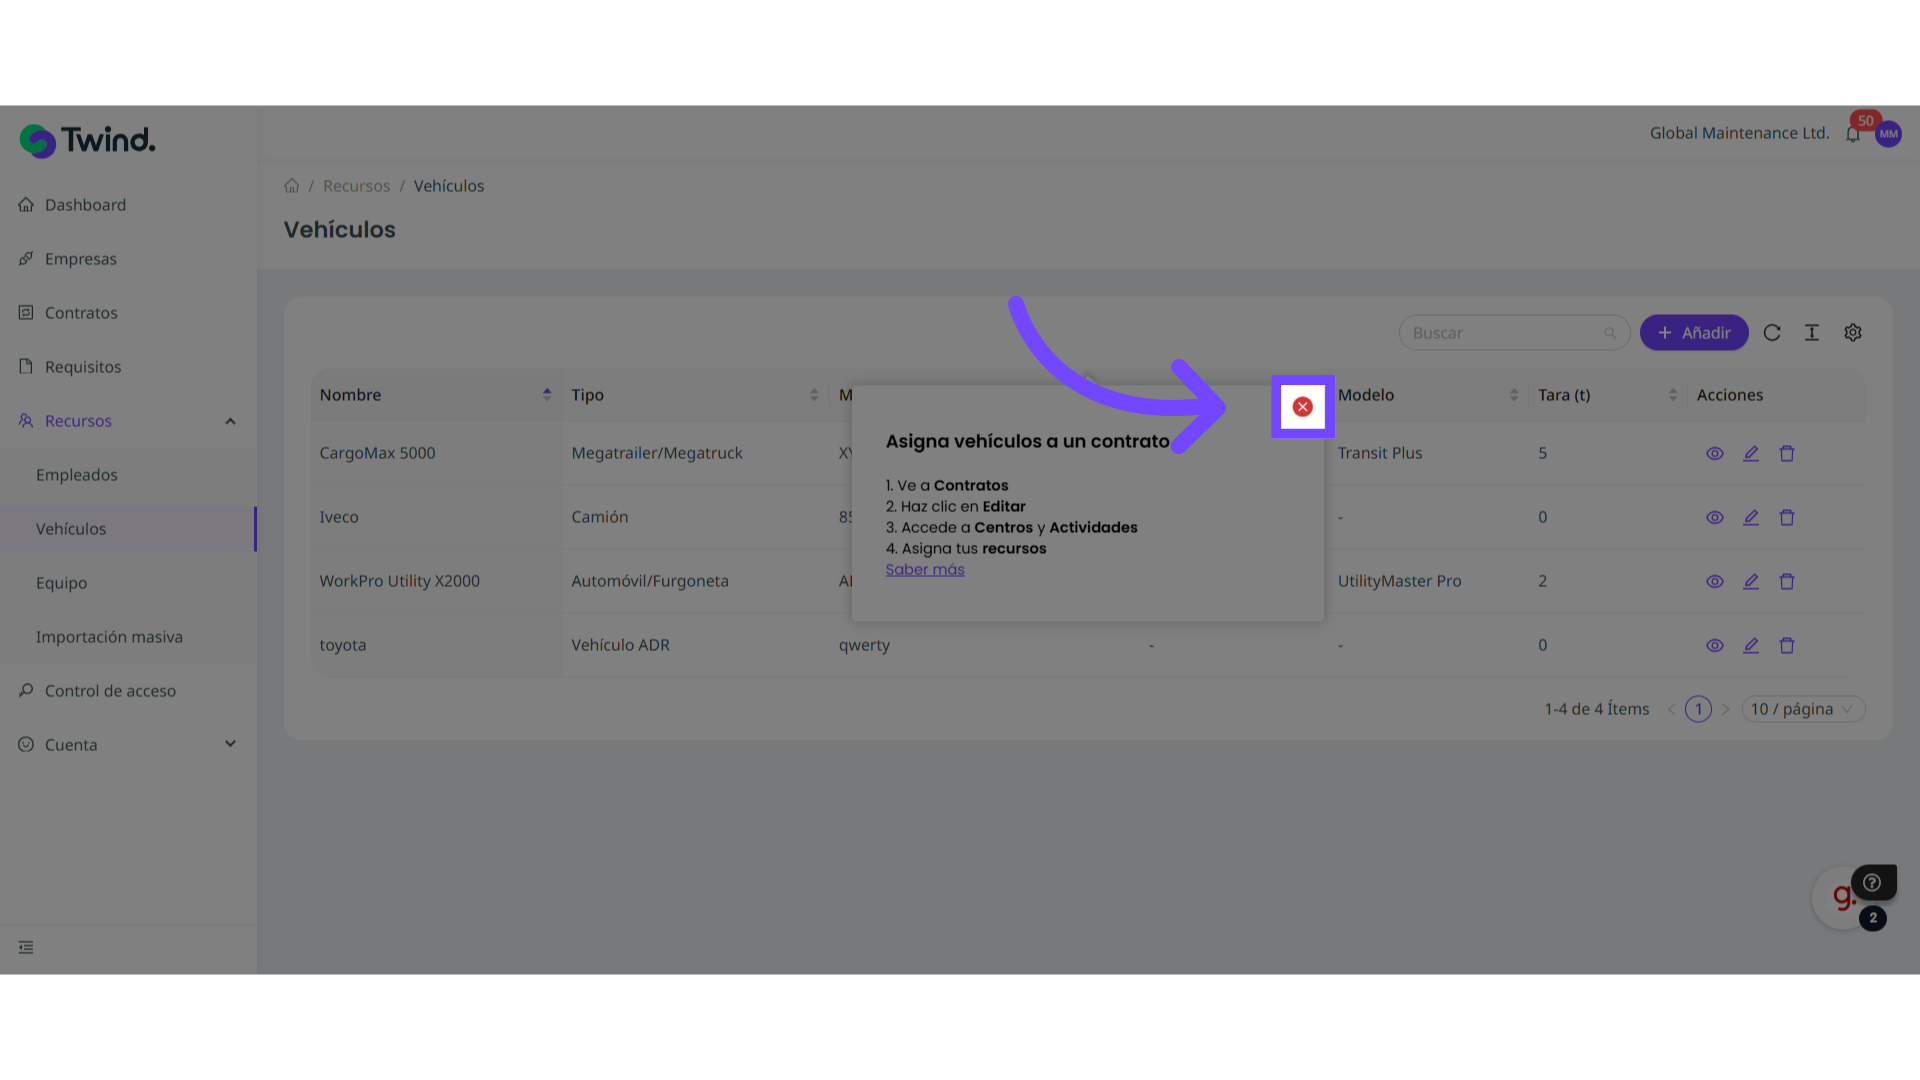The image size is (1920, 1080).
Task: Open the 10 / página dropdown
Action: tap(1802, 709)
